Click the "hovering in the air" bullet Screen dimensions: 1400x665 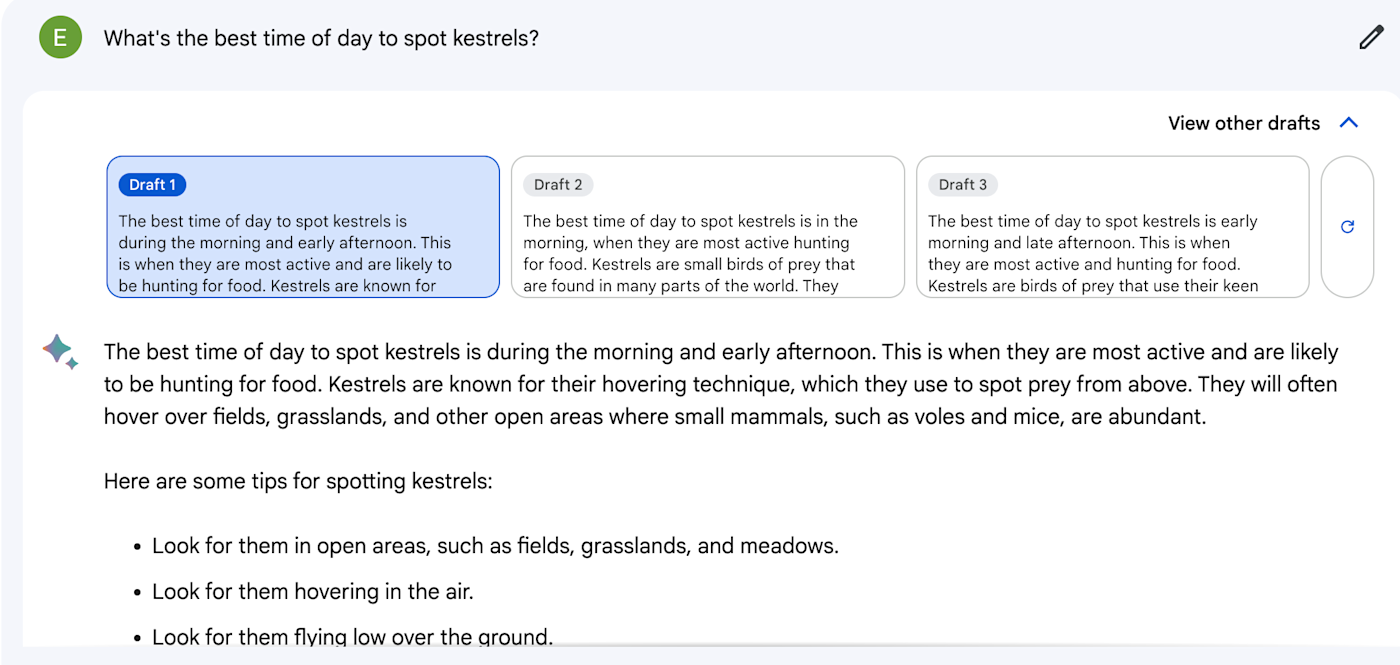[312, 591]
